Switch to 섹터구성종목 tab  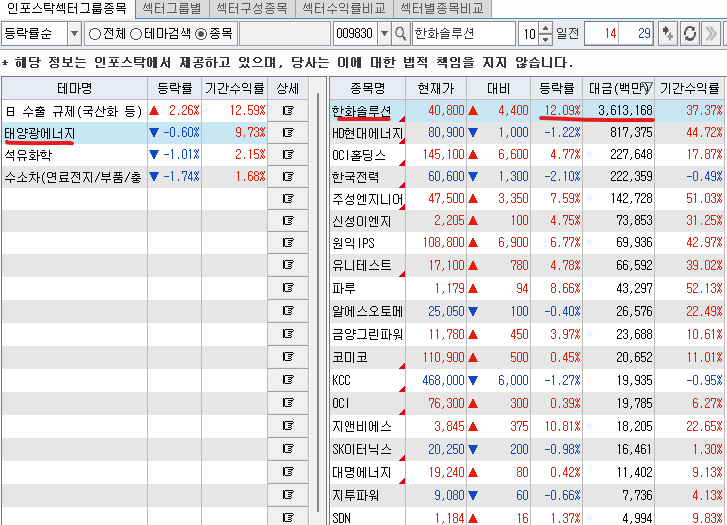point(252,8)
